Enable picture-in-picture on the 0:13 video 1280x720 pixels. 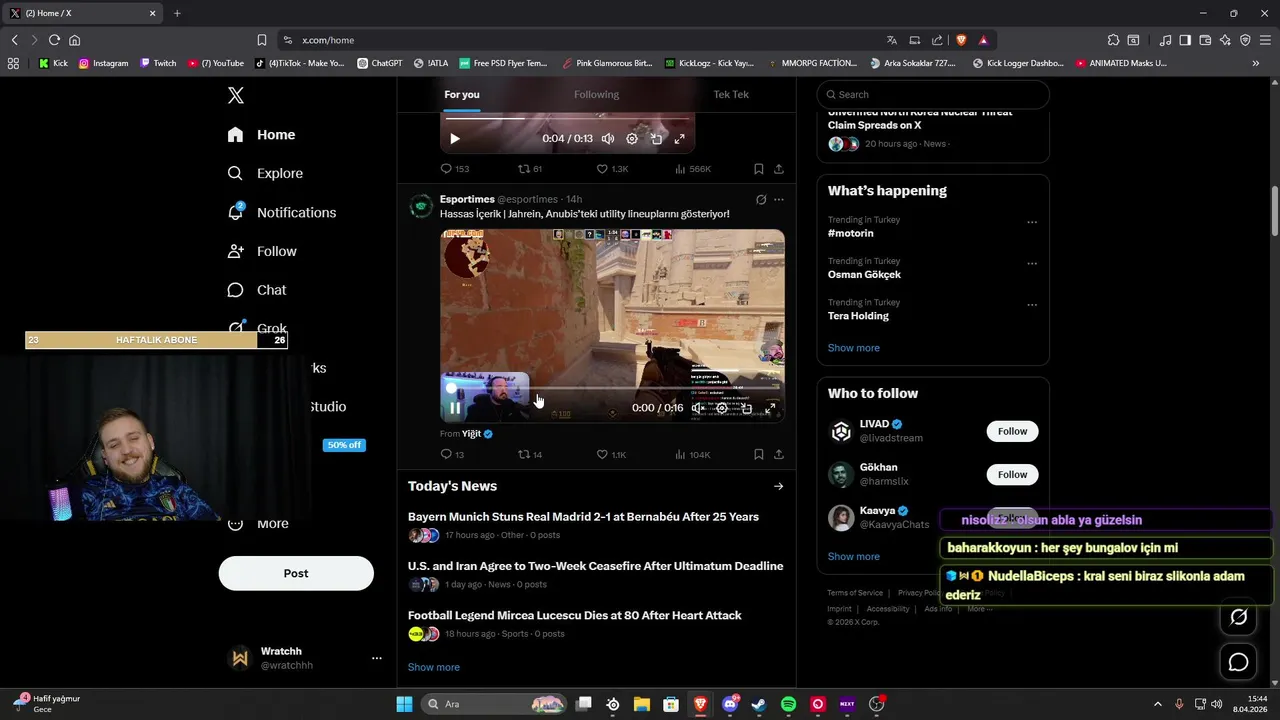tap(656, 139)
